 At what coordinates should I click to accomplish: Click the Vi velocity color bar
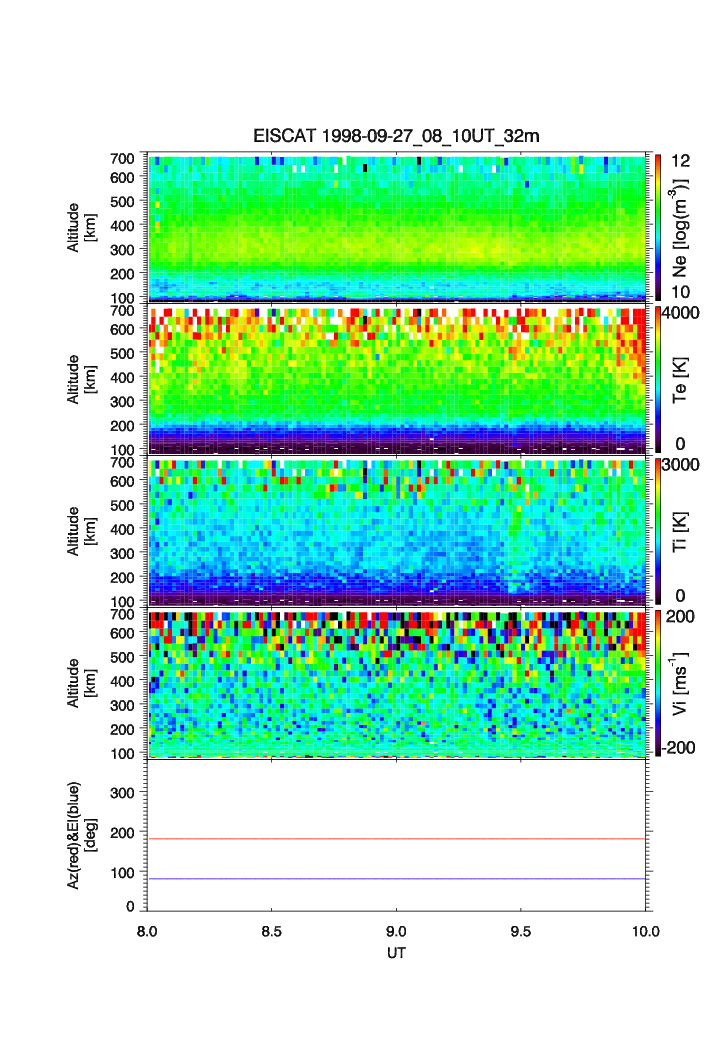[657, 682]
